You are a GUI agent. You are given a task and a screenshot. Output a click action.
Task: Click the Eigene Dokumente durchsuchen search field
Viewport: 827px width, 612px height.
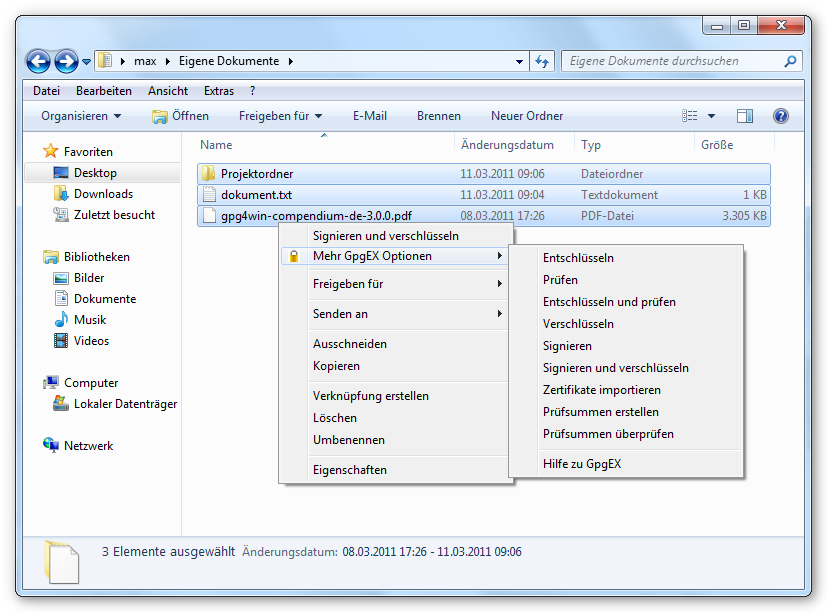(x=670, y=61)
